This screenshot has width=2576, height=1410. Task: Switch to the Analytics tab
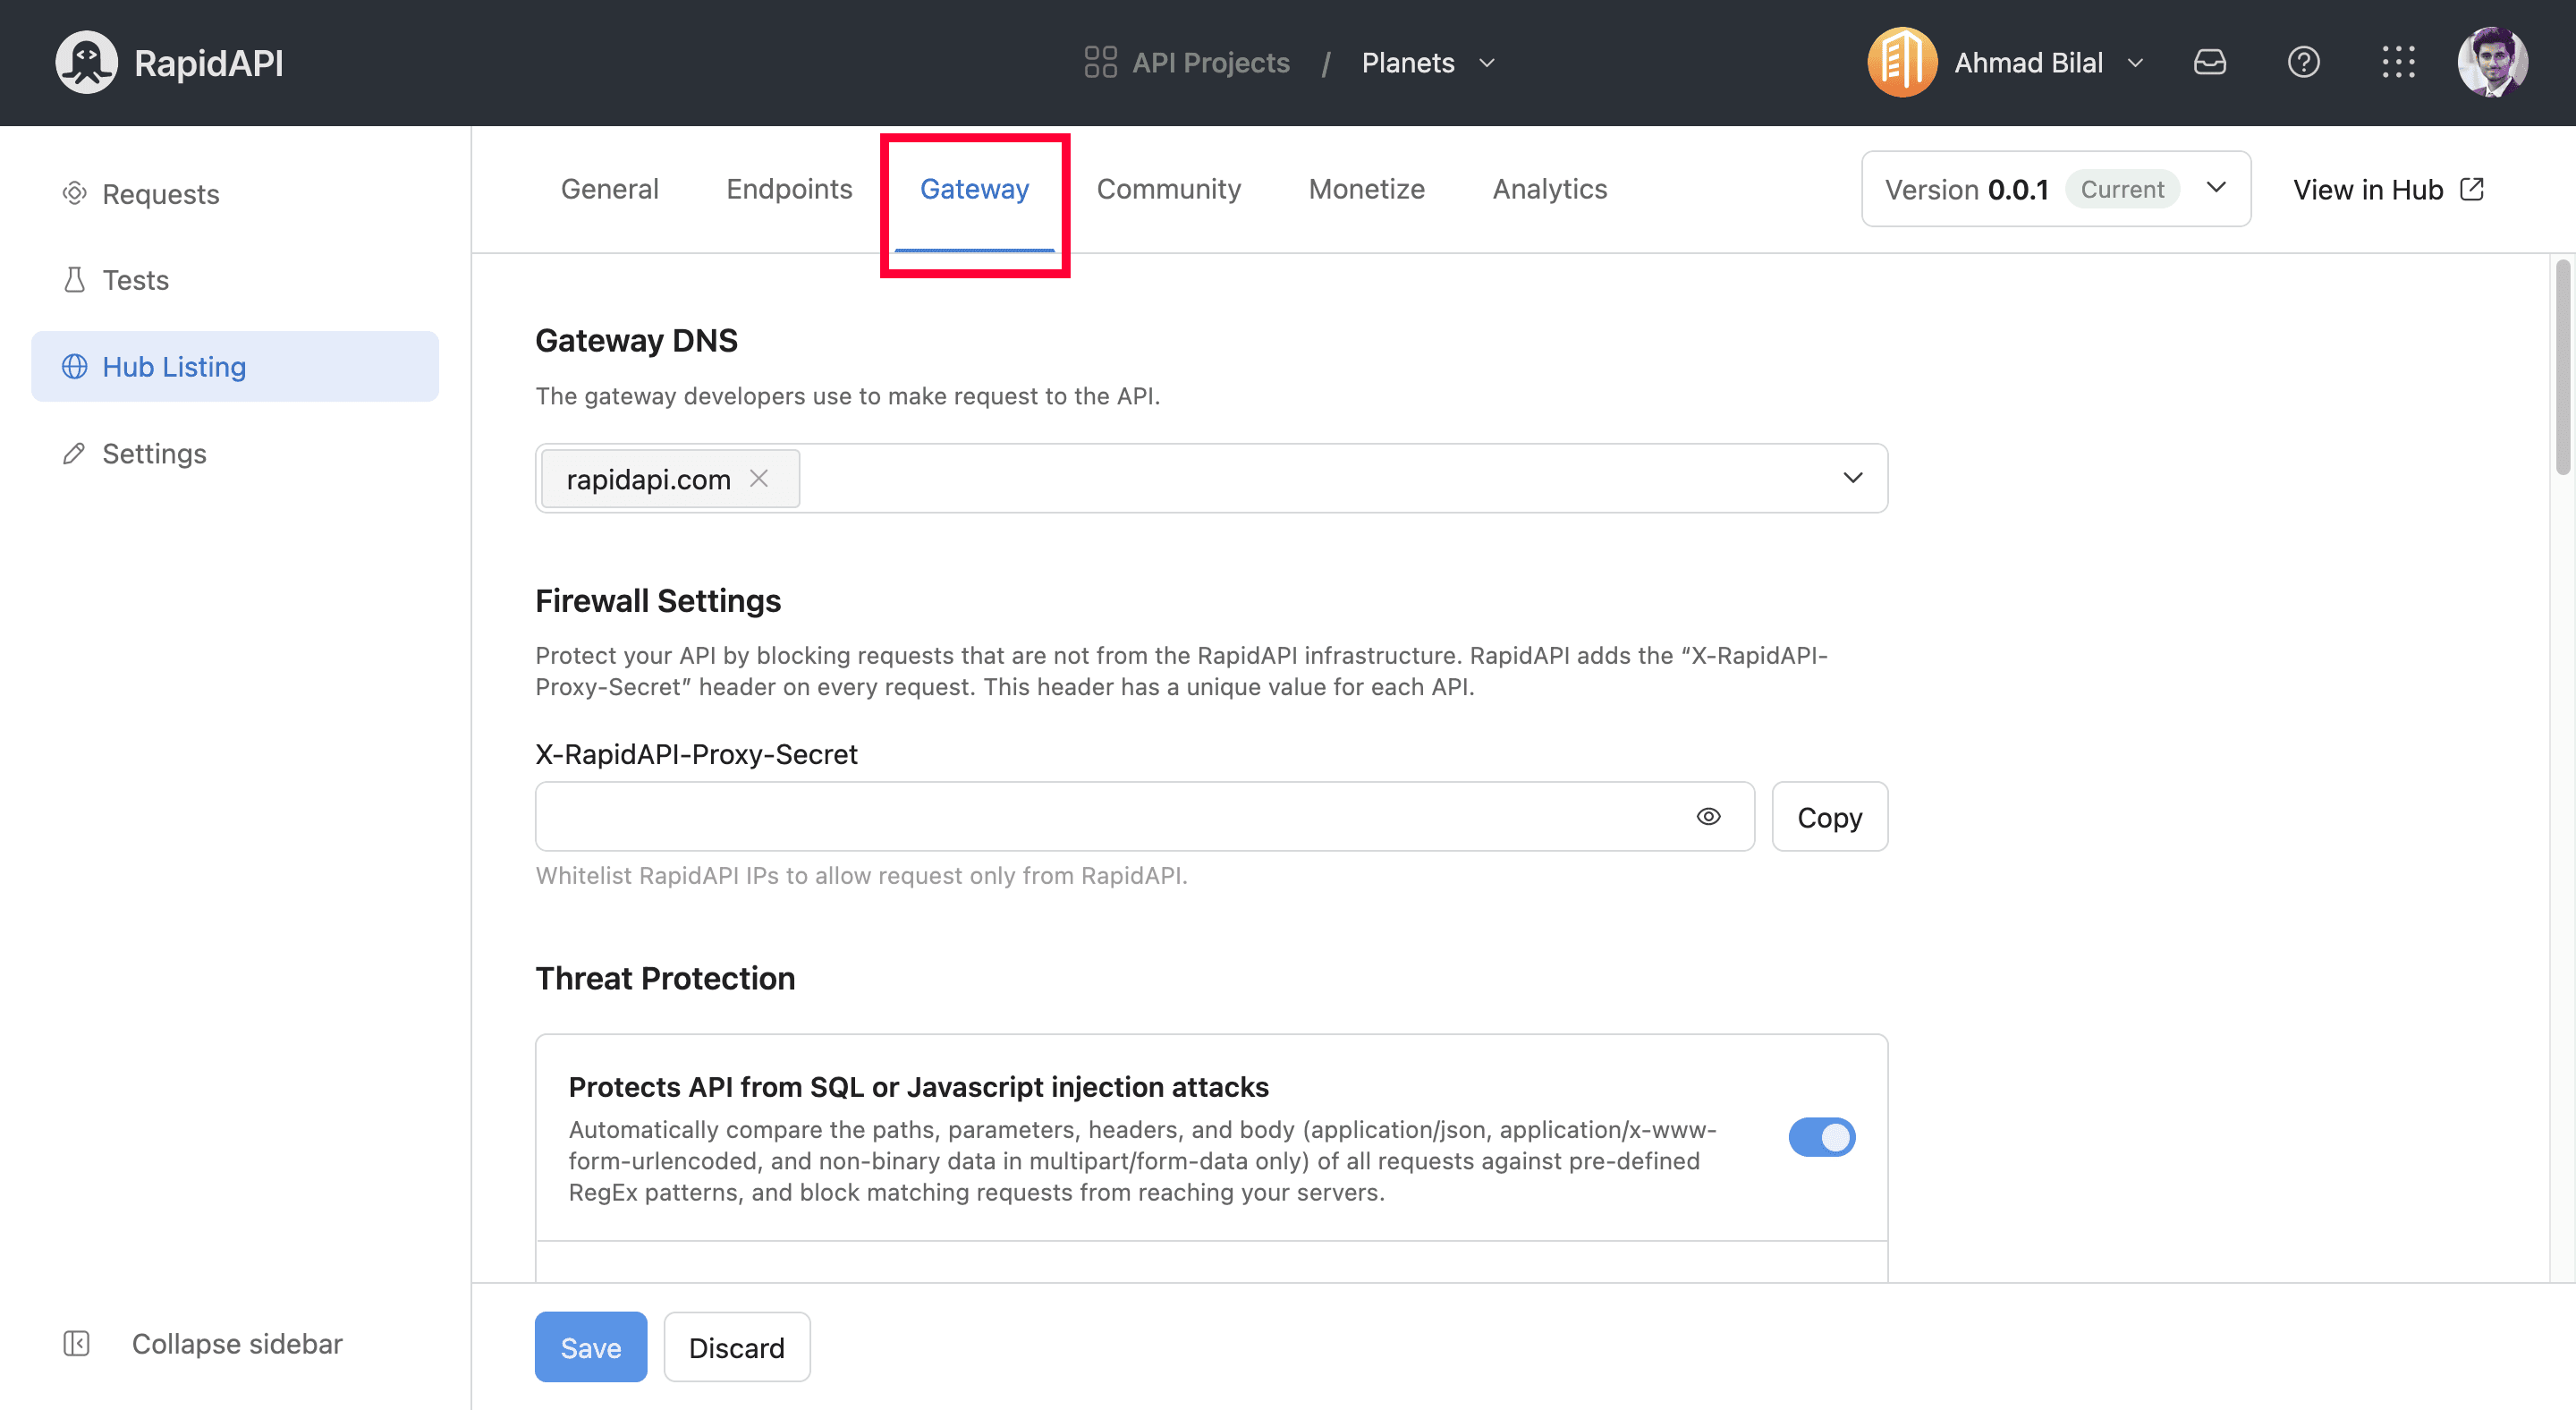pos(1549,189)
